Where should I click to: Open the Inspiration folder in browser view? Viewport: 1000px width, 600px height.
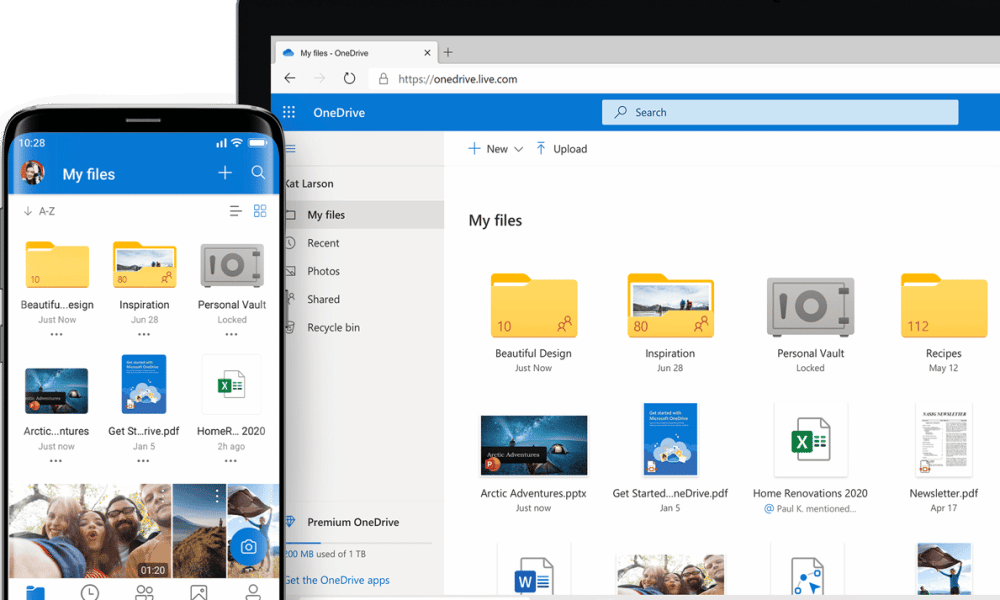pos(670,305)
